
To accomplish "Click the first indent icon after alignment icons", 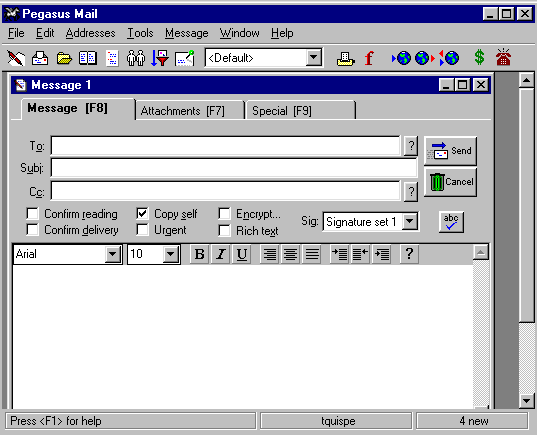I will [x=339, y=254].
